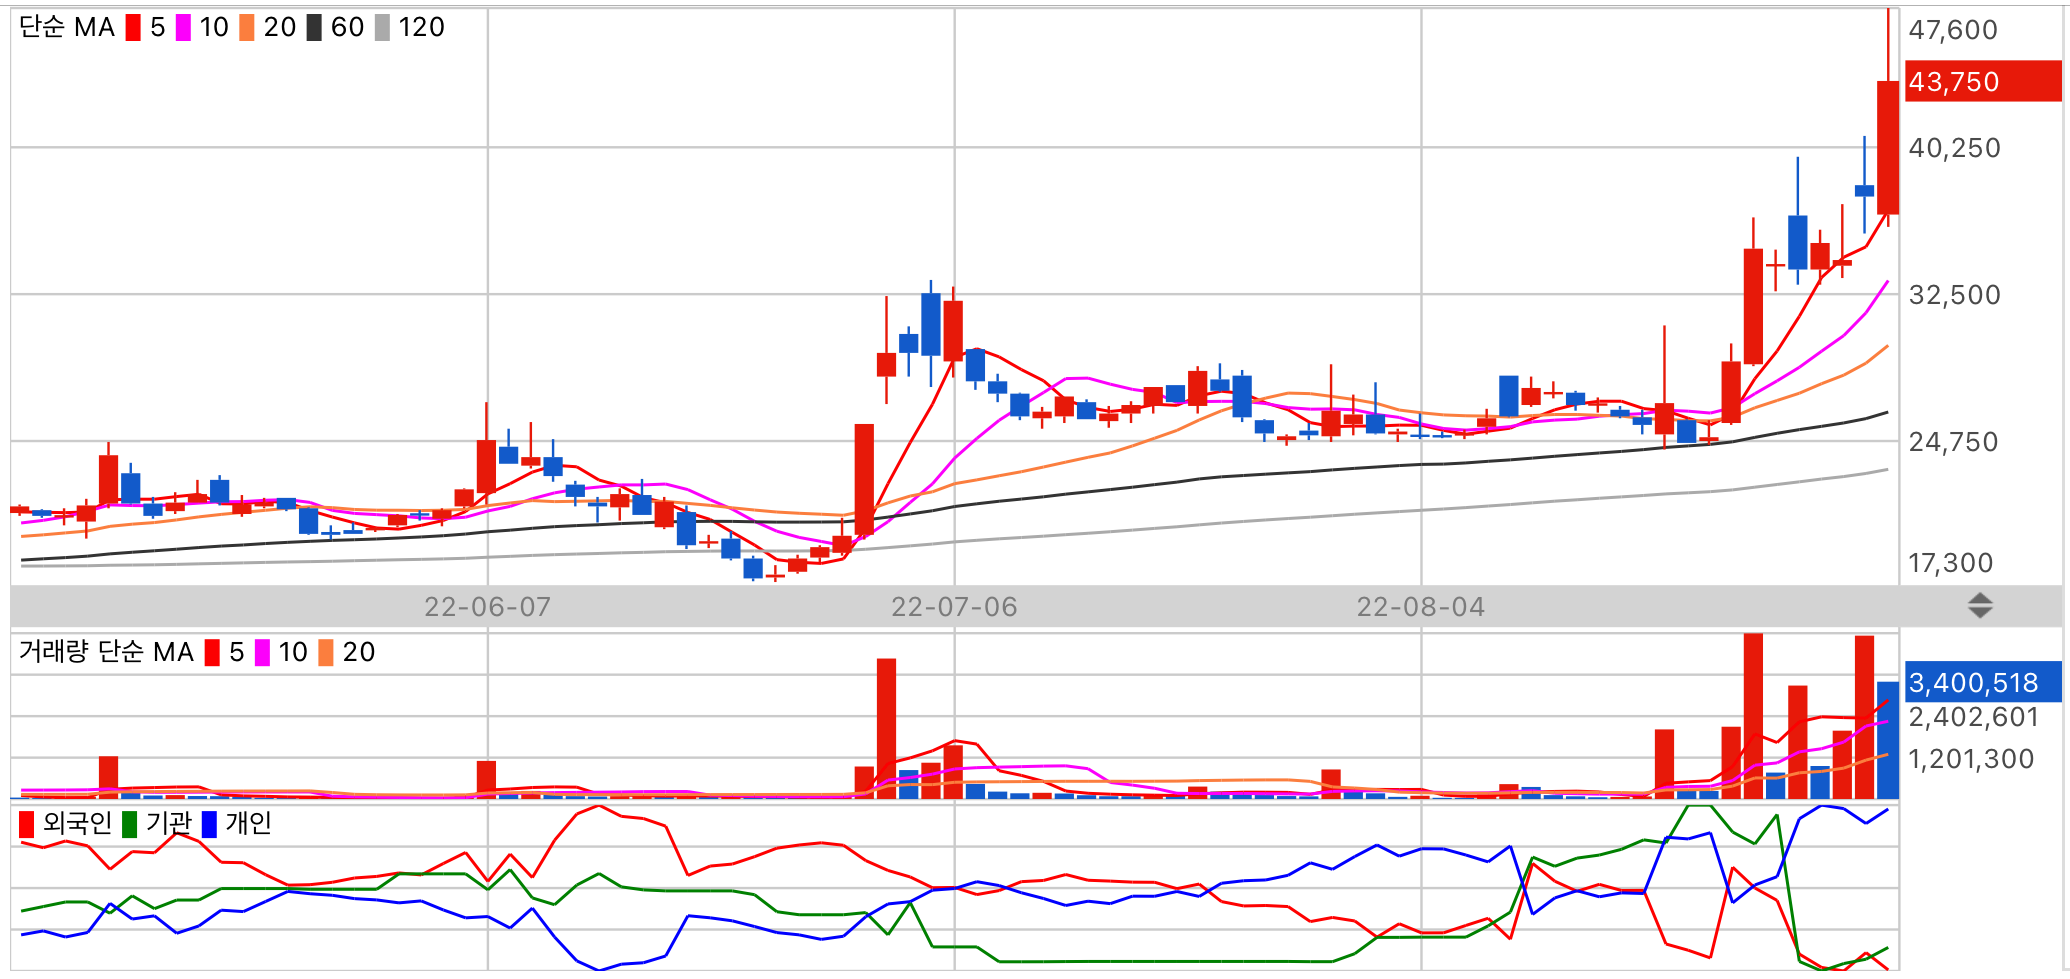Click the 2,402,601 volume axis label

tap(1973, 717)
